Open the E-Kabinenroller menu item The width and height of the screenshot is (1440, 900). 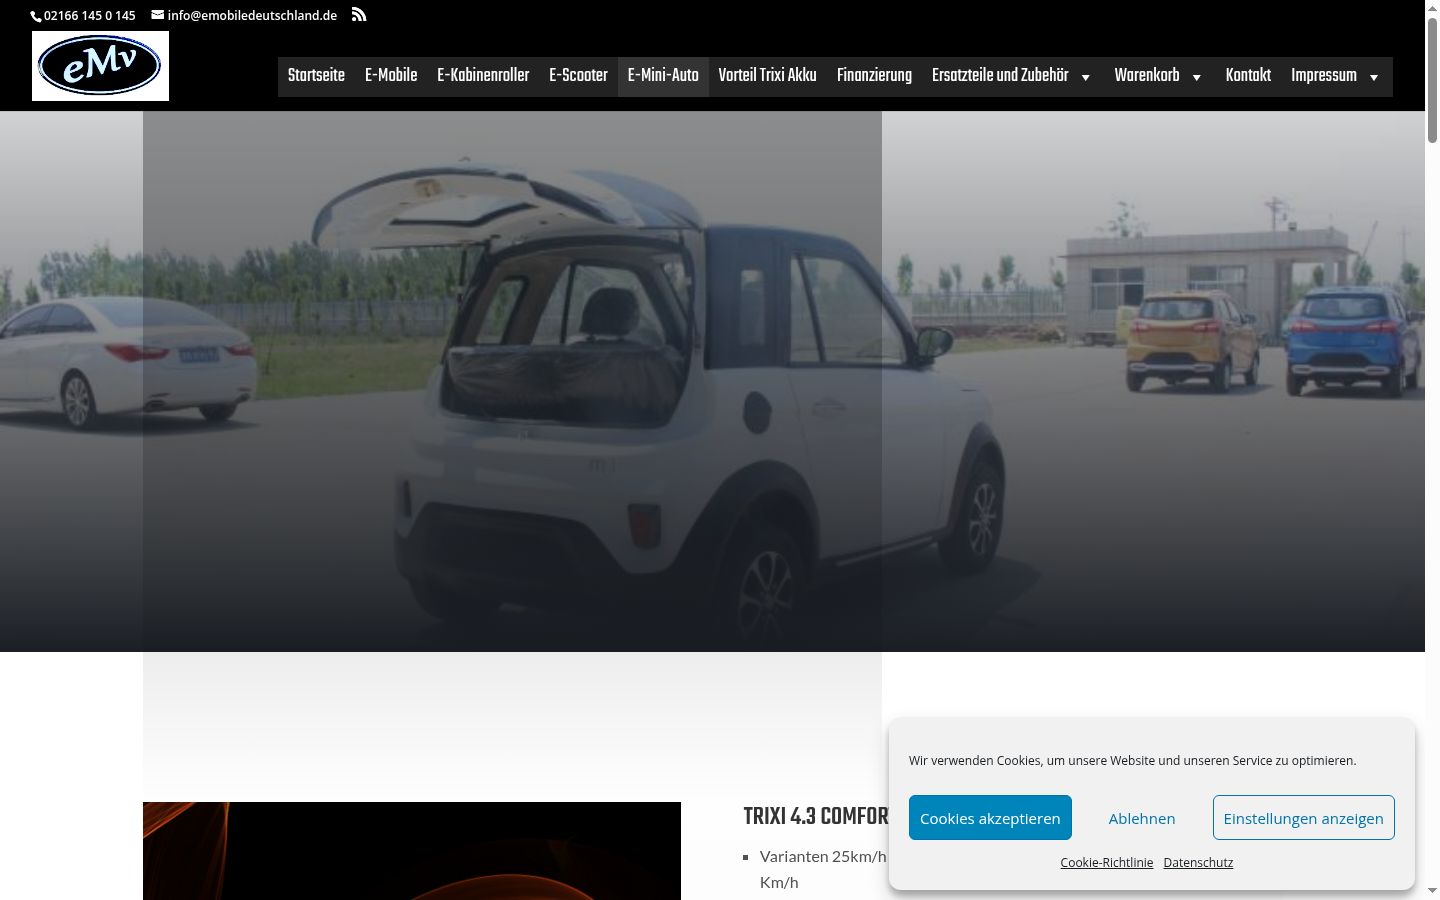coord(483,76)
